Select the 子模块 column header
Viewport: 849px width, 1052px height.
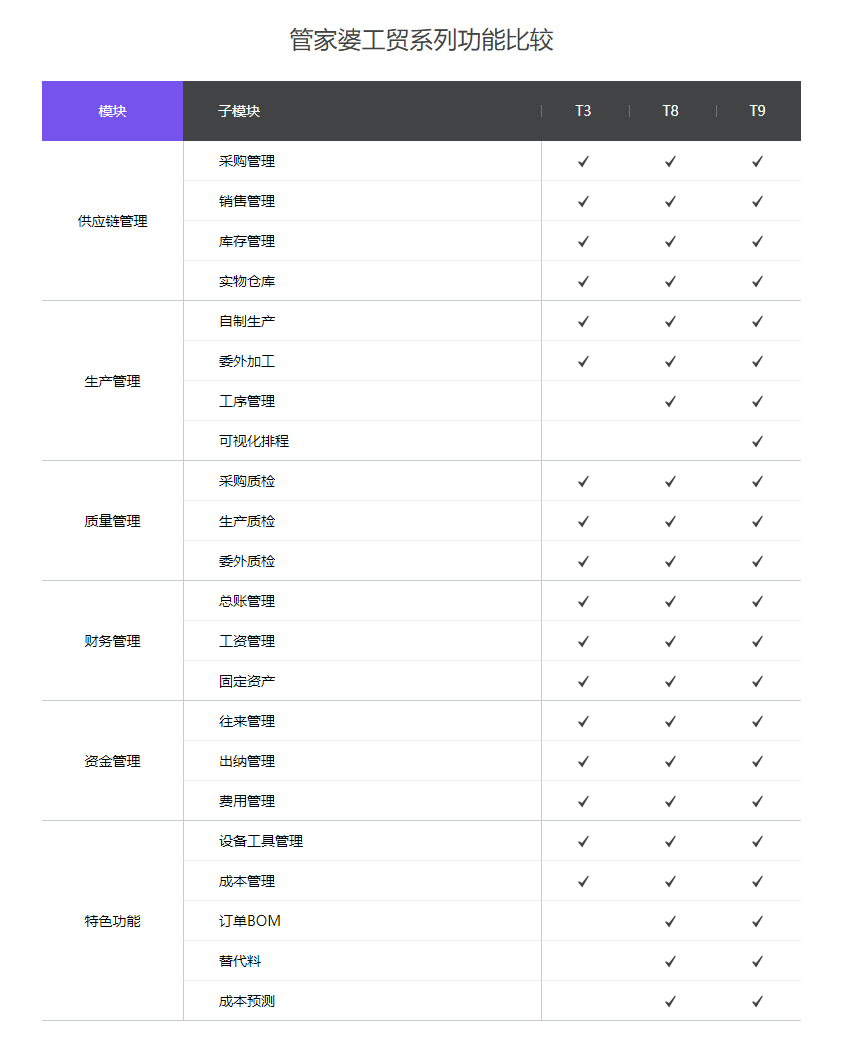[239, 111]
